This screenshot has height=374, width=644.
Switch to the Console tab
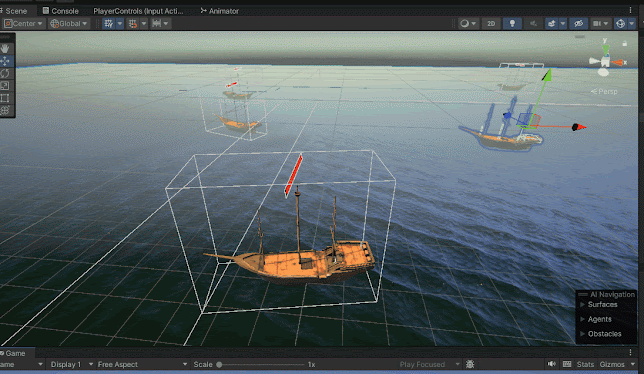tap(61, 11)
